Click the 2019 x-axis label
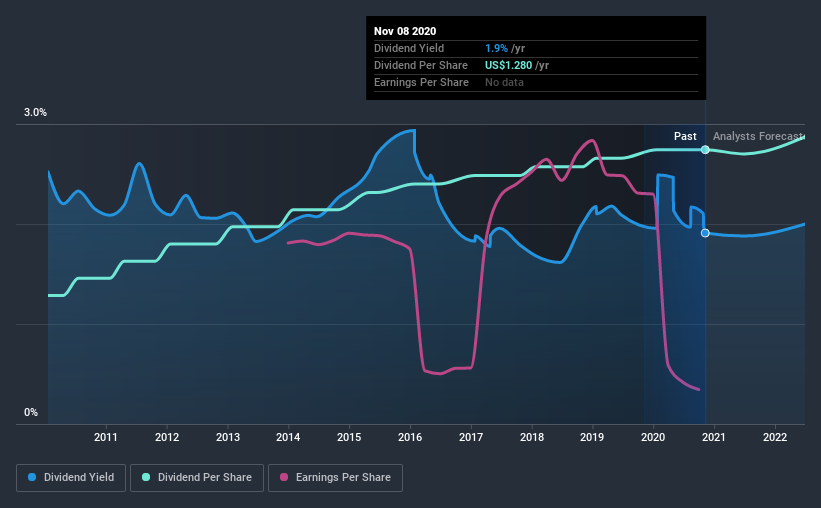The width and height of the screenshot is (821, 508). click(x=592, y=437)
